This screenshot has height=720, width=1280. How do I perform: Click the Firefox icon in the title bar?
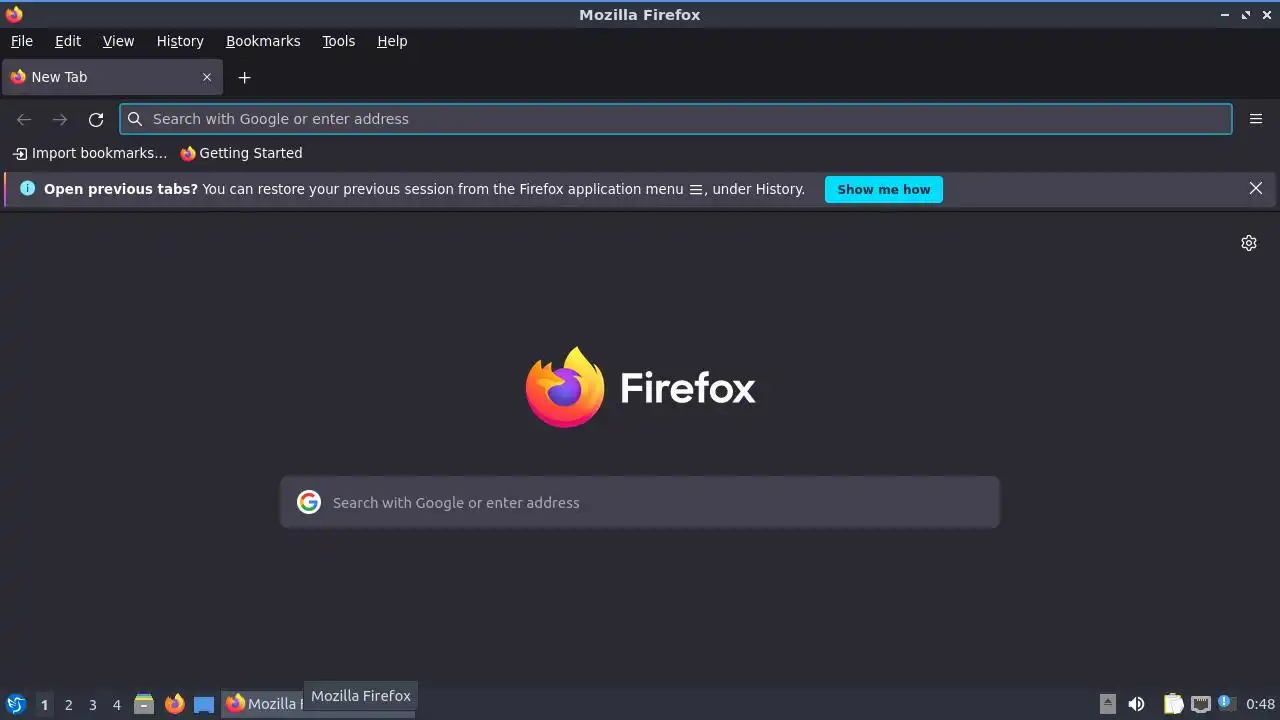pos(14,14)
